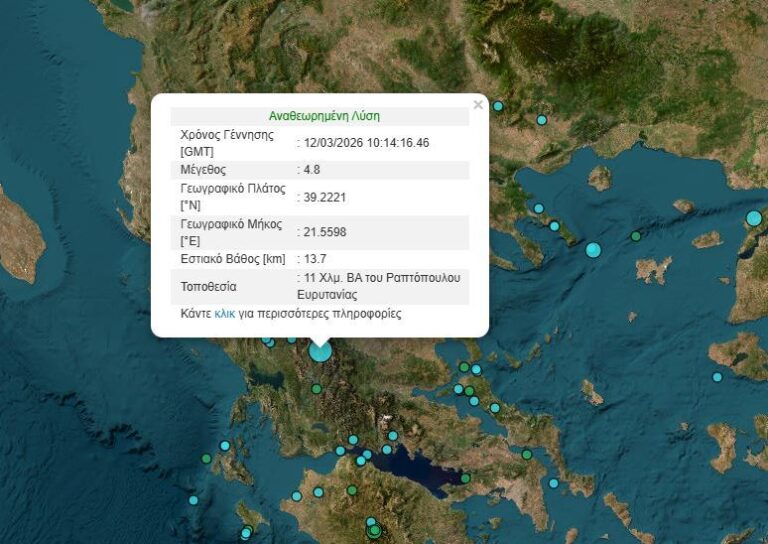Click the large cyan marker in the sea east of Chalkidiki
This screenshot has width=768, height=544.
pos(593,249)
